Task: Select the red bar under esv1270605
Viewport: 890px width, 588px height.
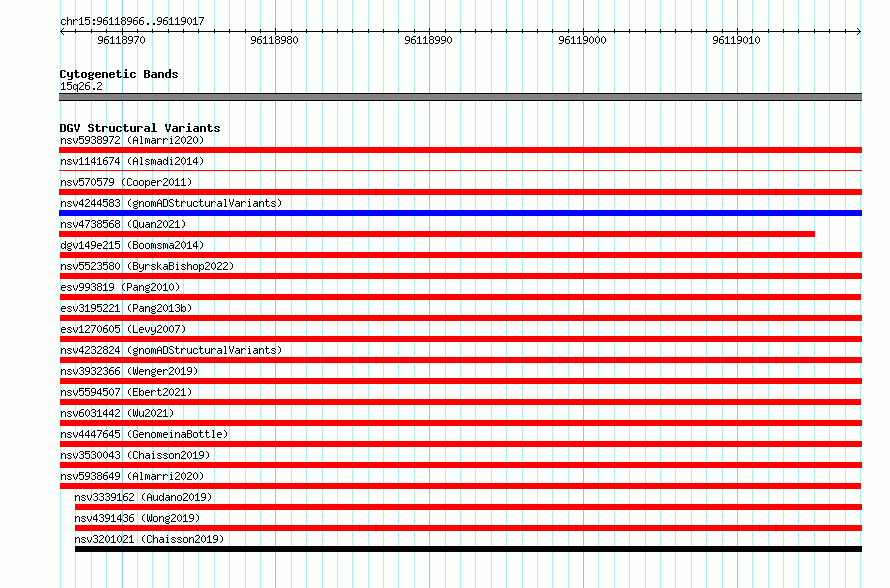Action: click(460, 339)
